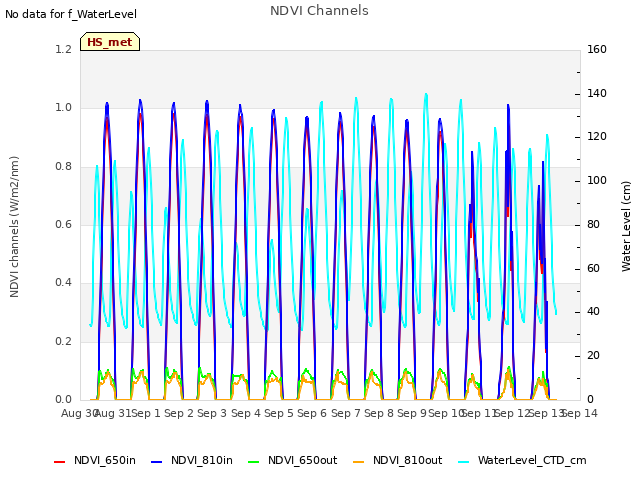This screenshot has height=480, width=640.
Task: Click the NDVI_650in legend label
Action: 105,460
